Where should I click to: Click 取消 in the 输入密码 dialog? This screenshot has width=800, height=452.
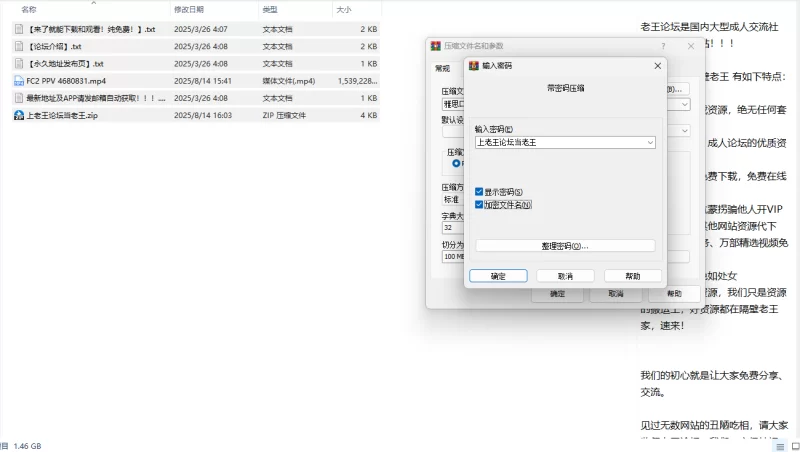point(565,276)
